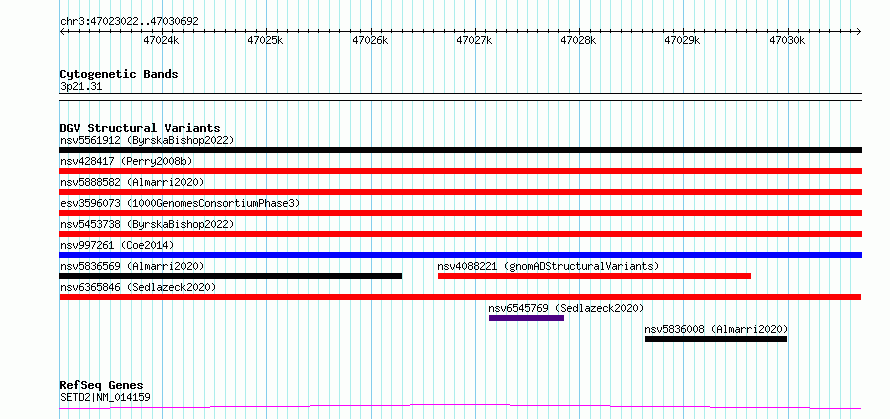Viewport: 890px width, 419px height.
Task: Click the nsv5836569 black variant bar
Action: [230, 276]
